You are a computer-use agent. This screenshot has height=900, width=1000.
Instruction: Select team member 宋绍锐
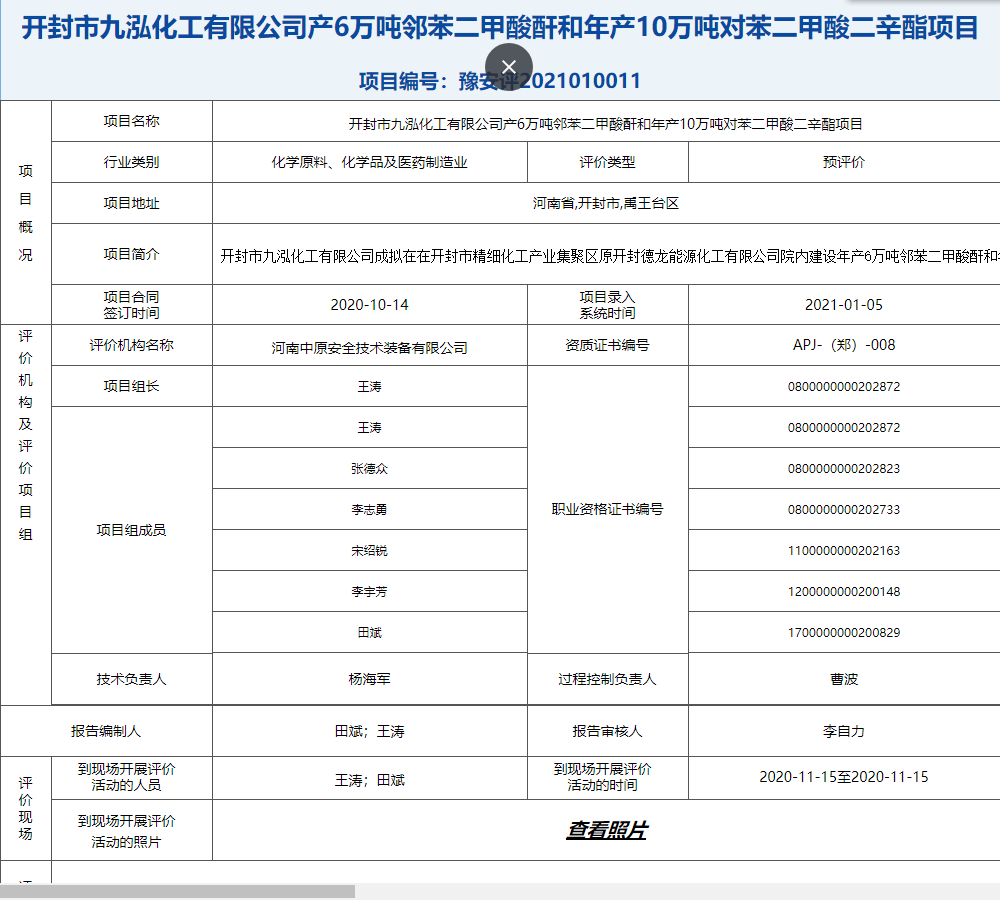(369, 550)
